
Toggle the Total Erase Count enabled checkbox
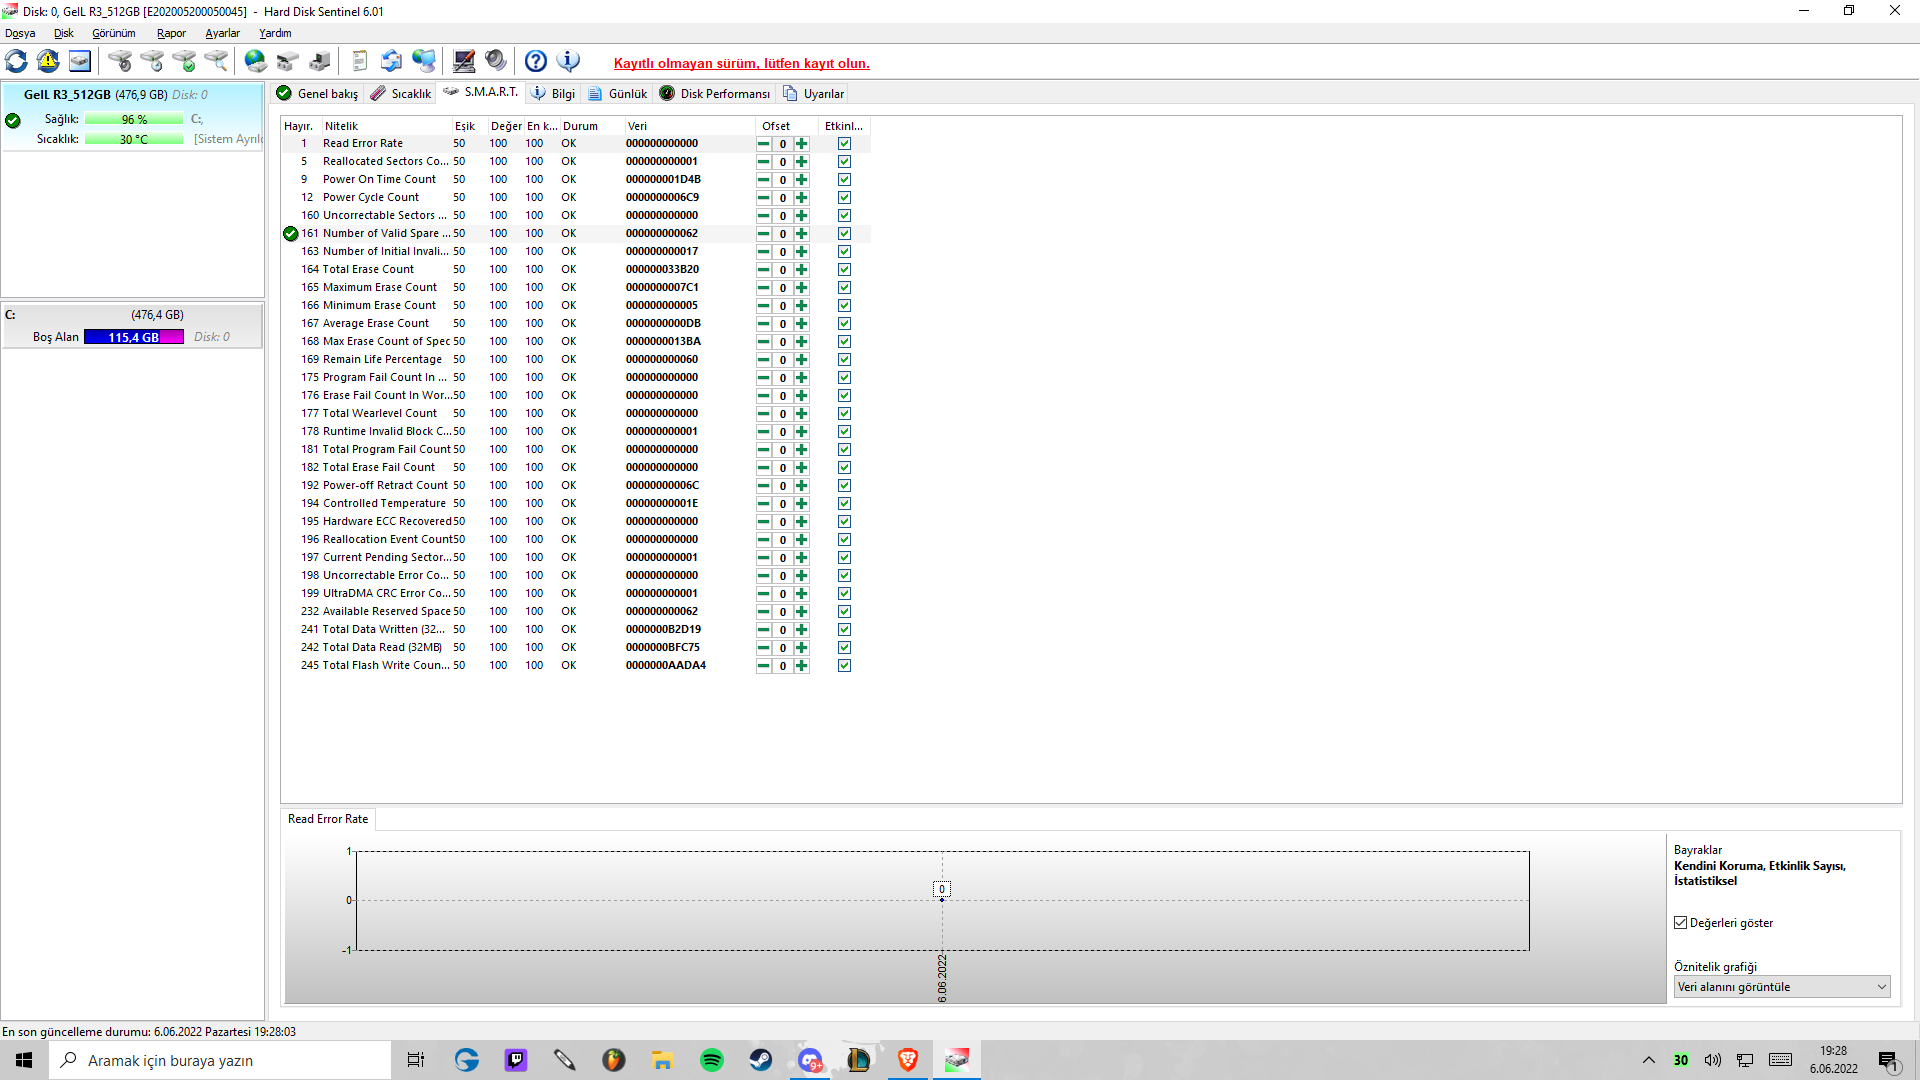pyautogui.click(x=844, y=270)
